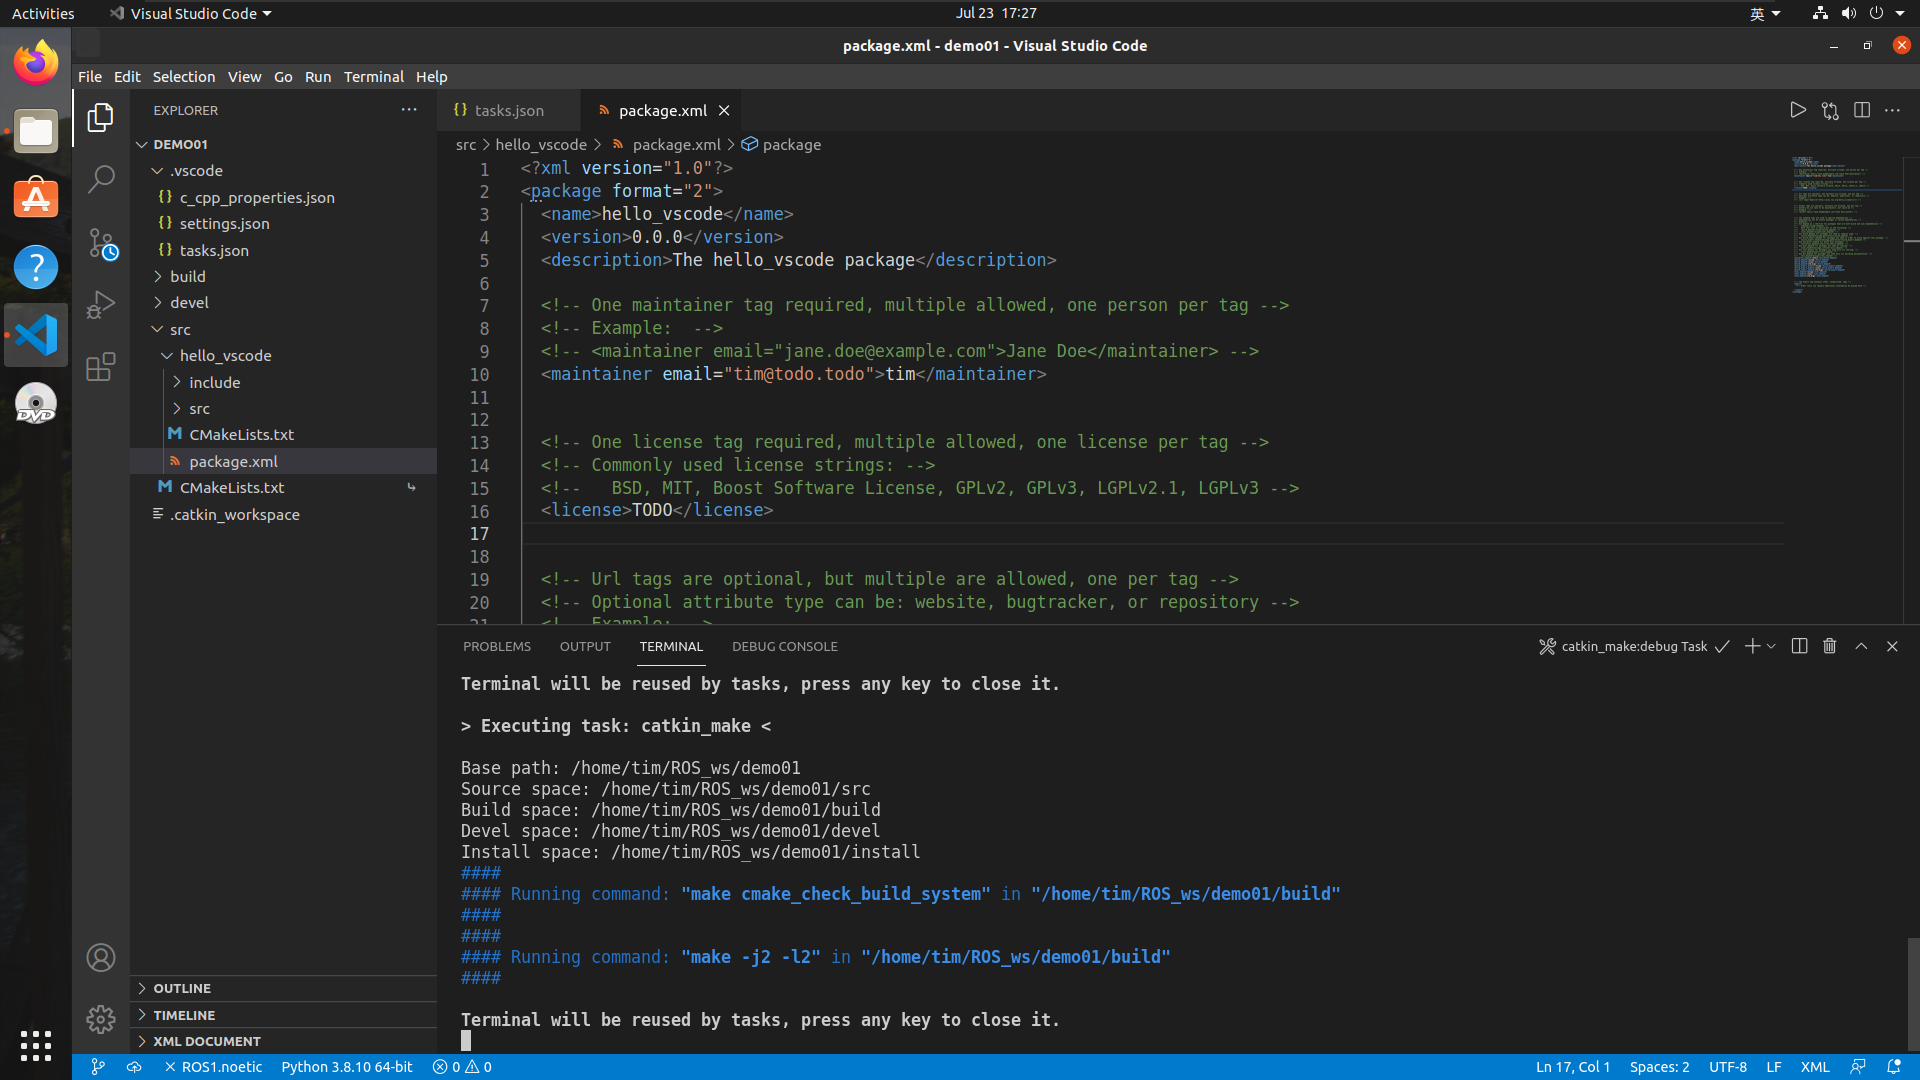This screenshot has width=1920, height=1080.
Task: Split the editor to the right
Action: [1861, 111]
